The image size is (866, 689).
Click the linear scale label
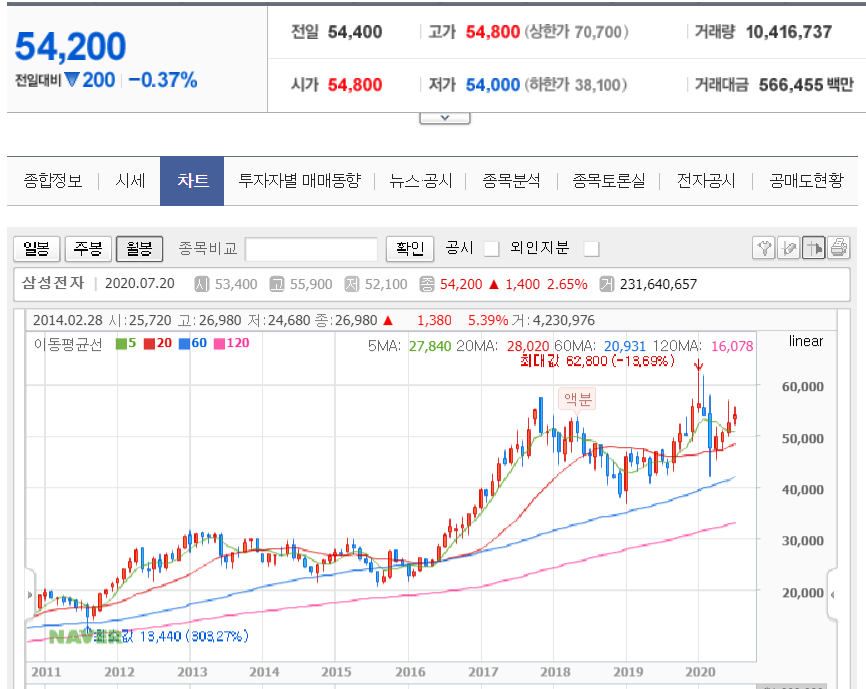click(x=806, y=341)
